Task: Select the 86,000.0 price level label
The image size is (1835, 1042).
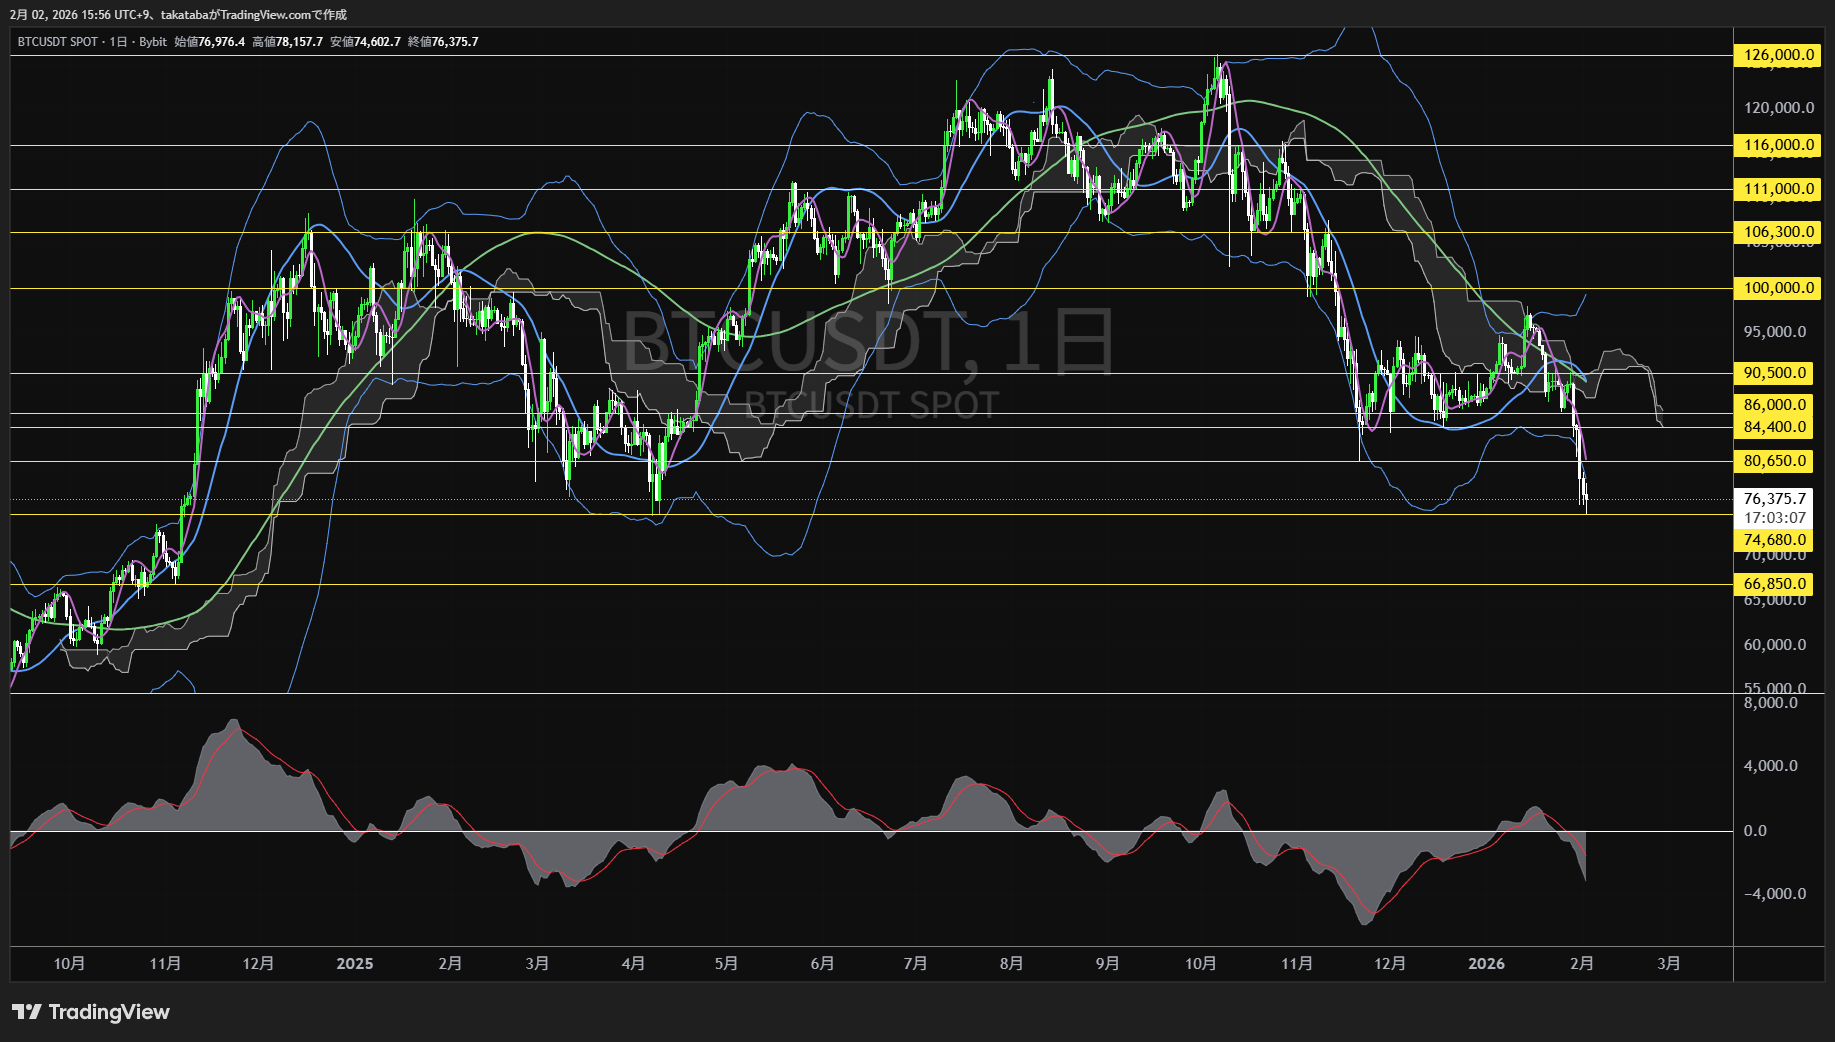Action: (x=1774, y=405)
